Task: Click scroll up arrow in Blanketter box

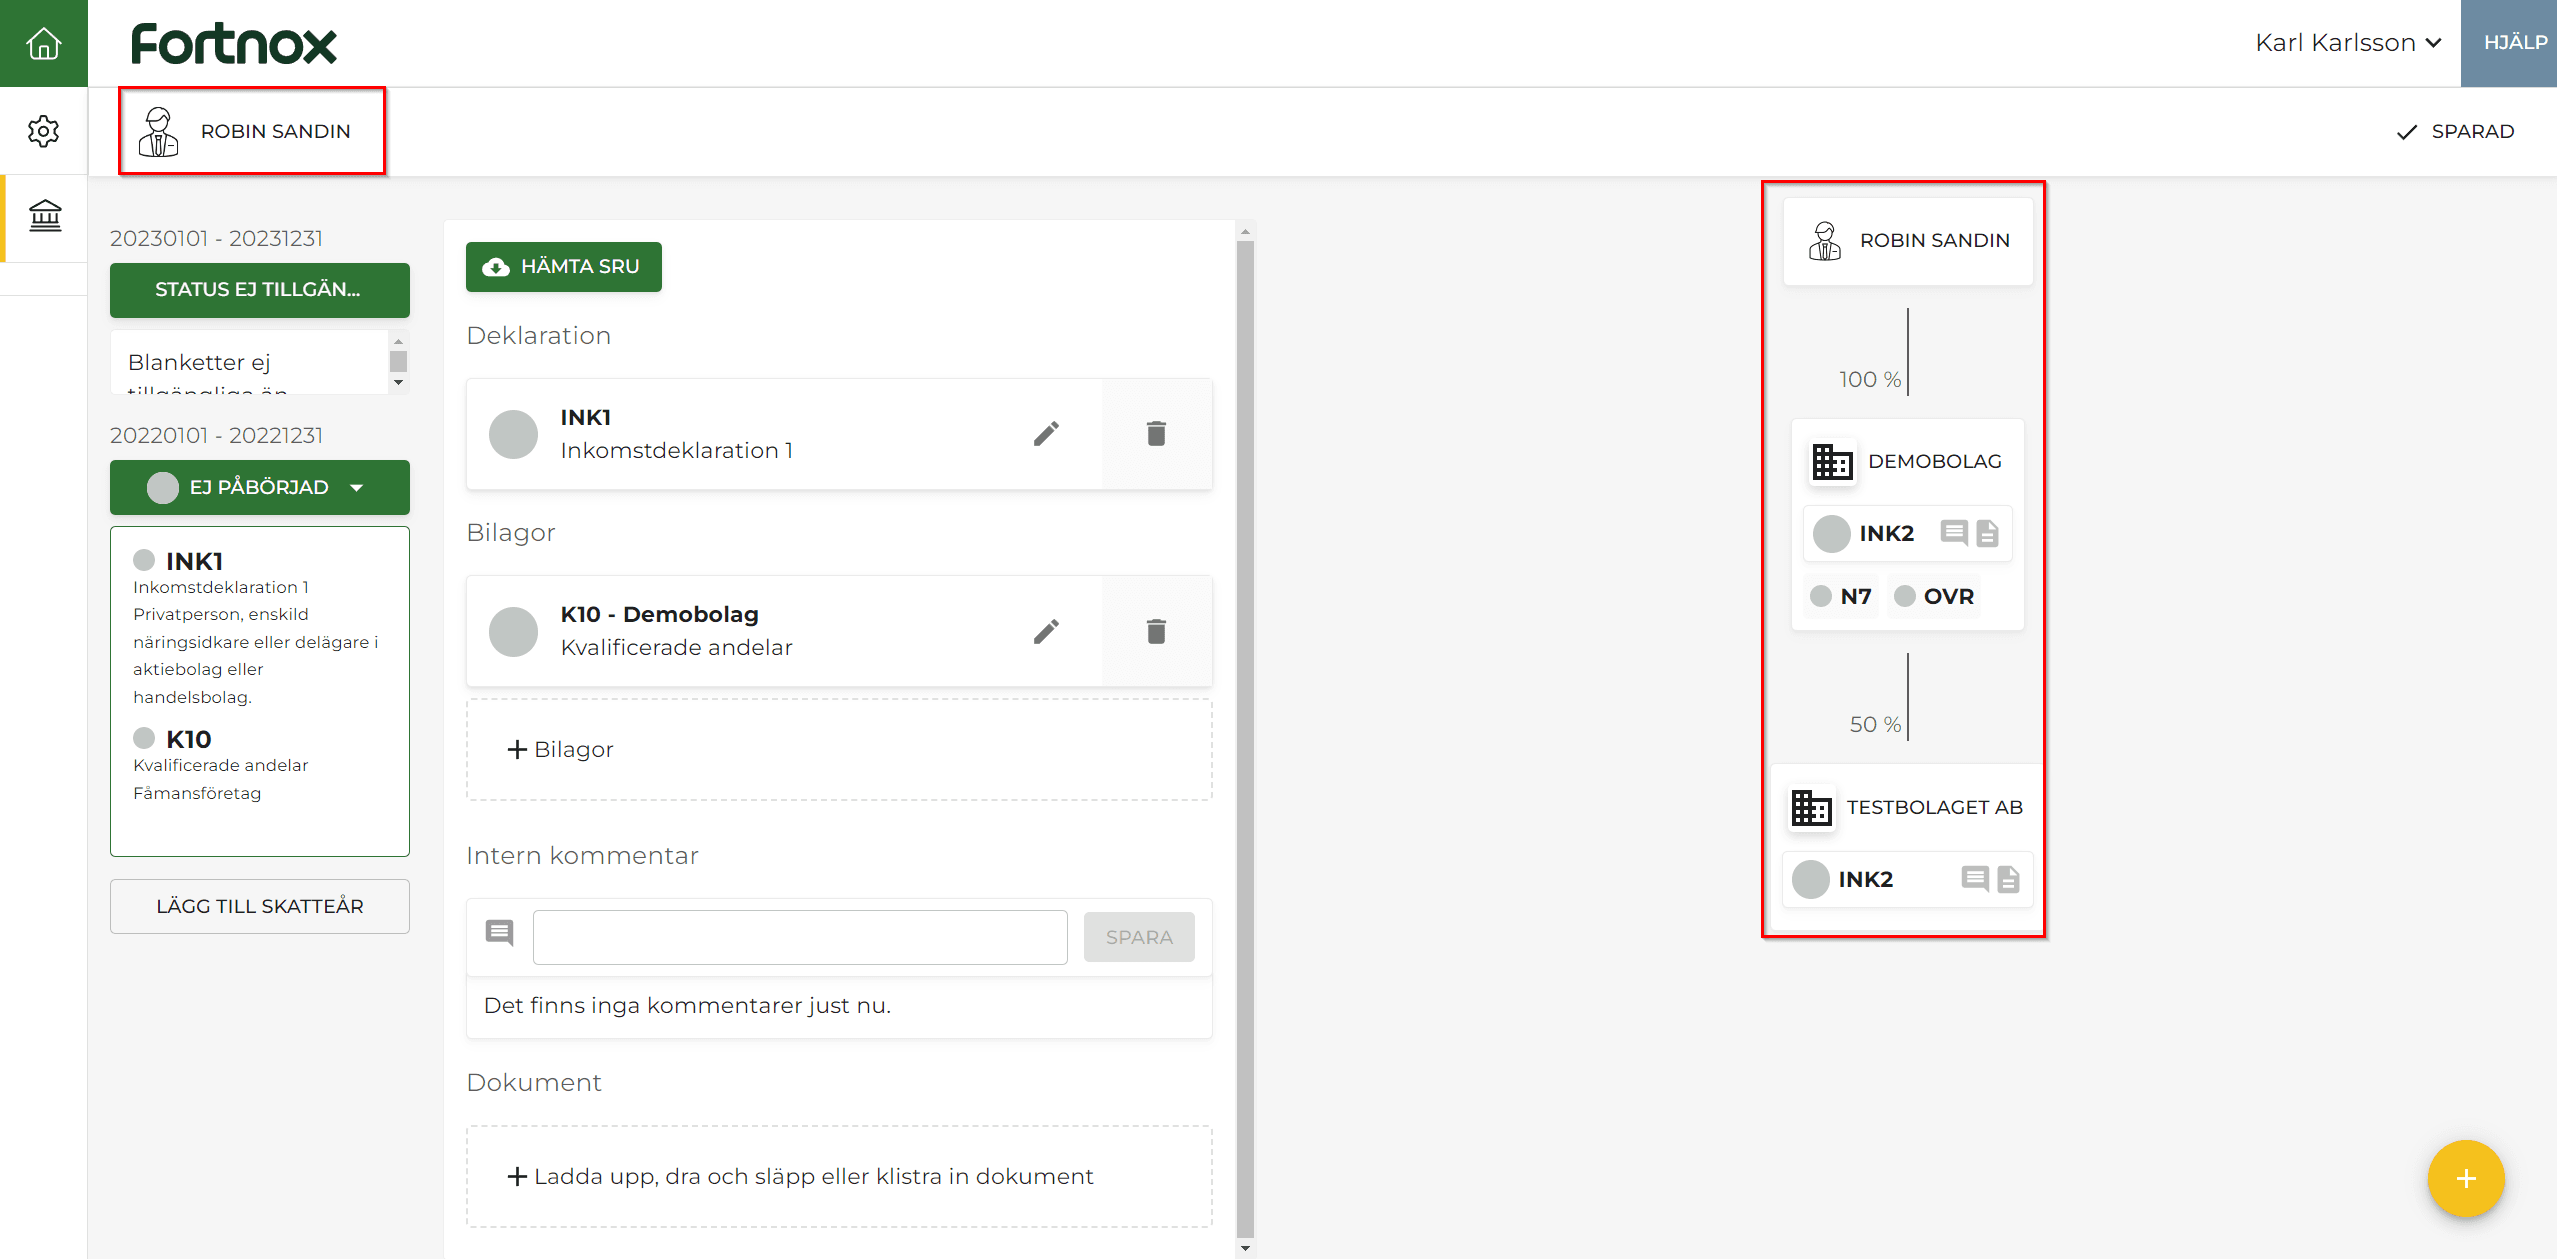Action: [x=398, y=341]
